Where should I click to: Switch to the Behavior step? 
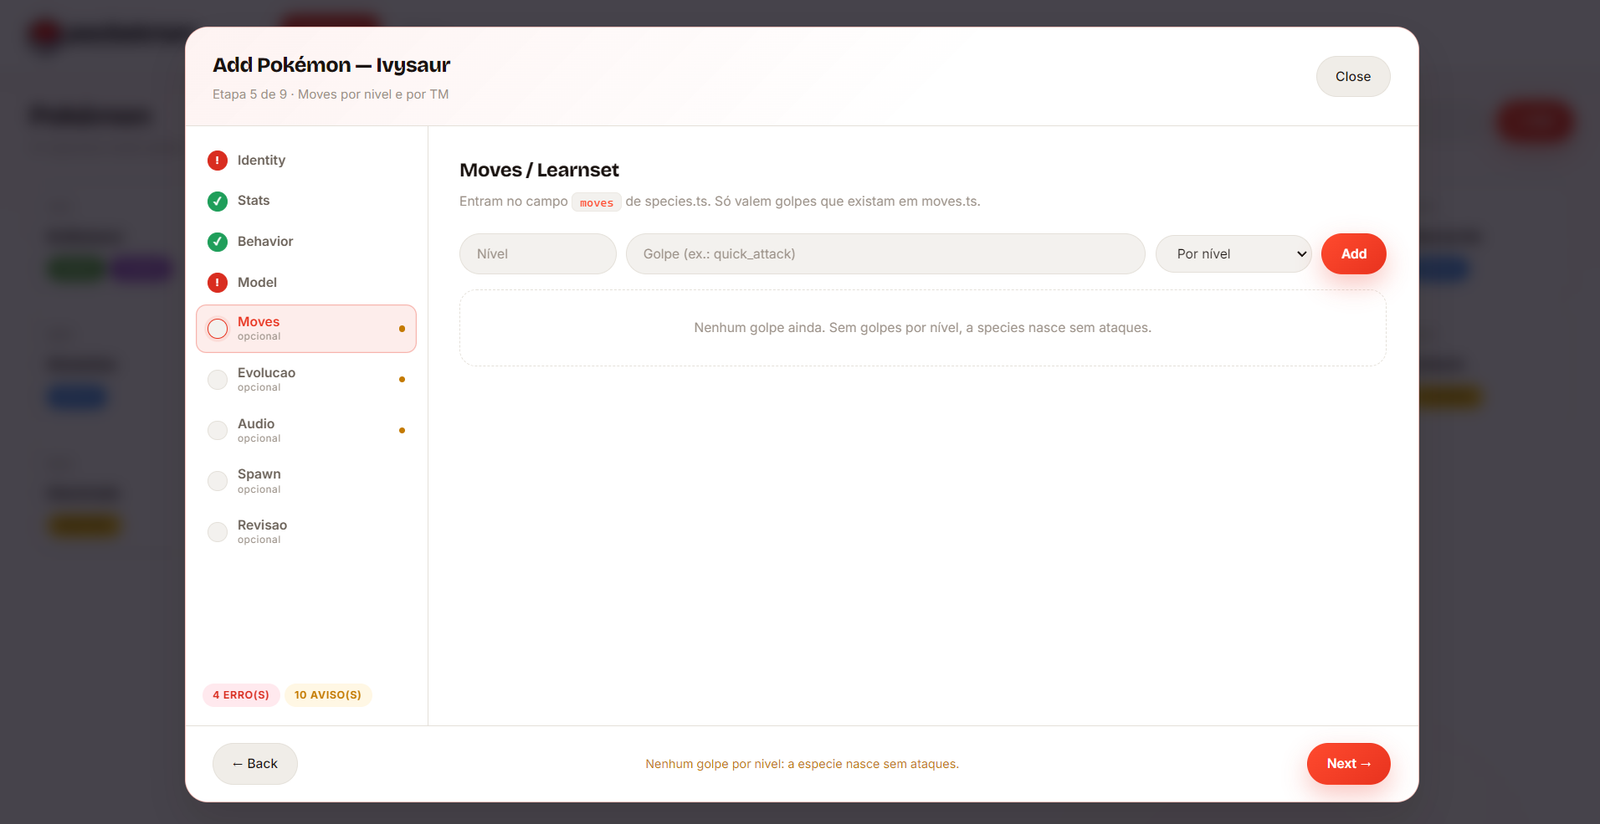click(306, 242)
